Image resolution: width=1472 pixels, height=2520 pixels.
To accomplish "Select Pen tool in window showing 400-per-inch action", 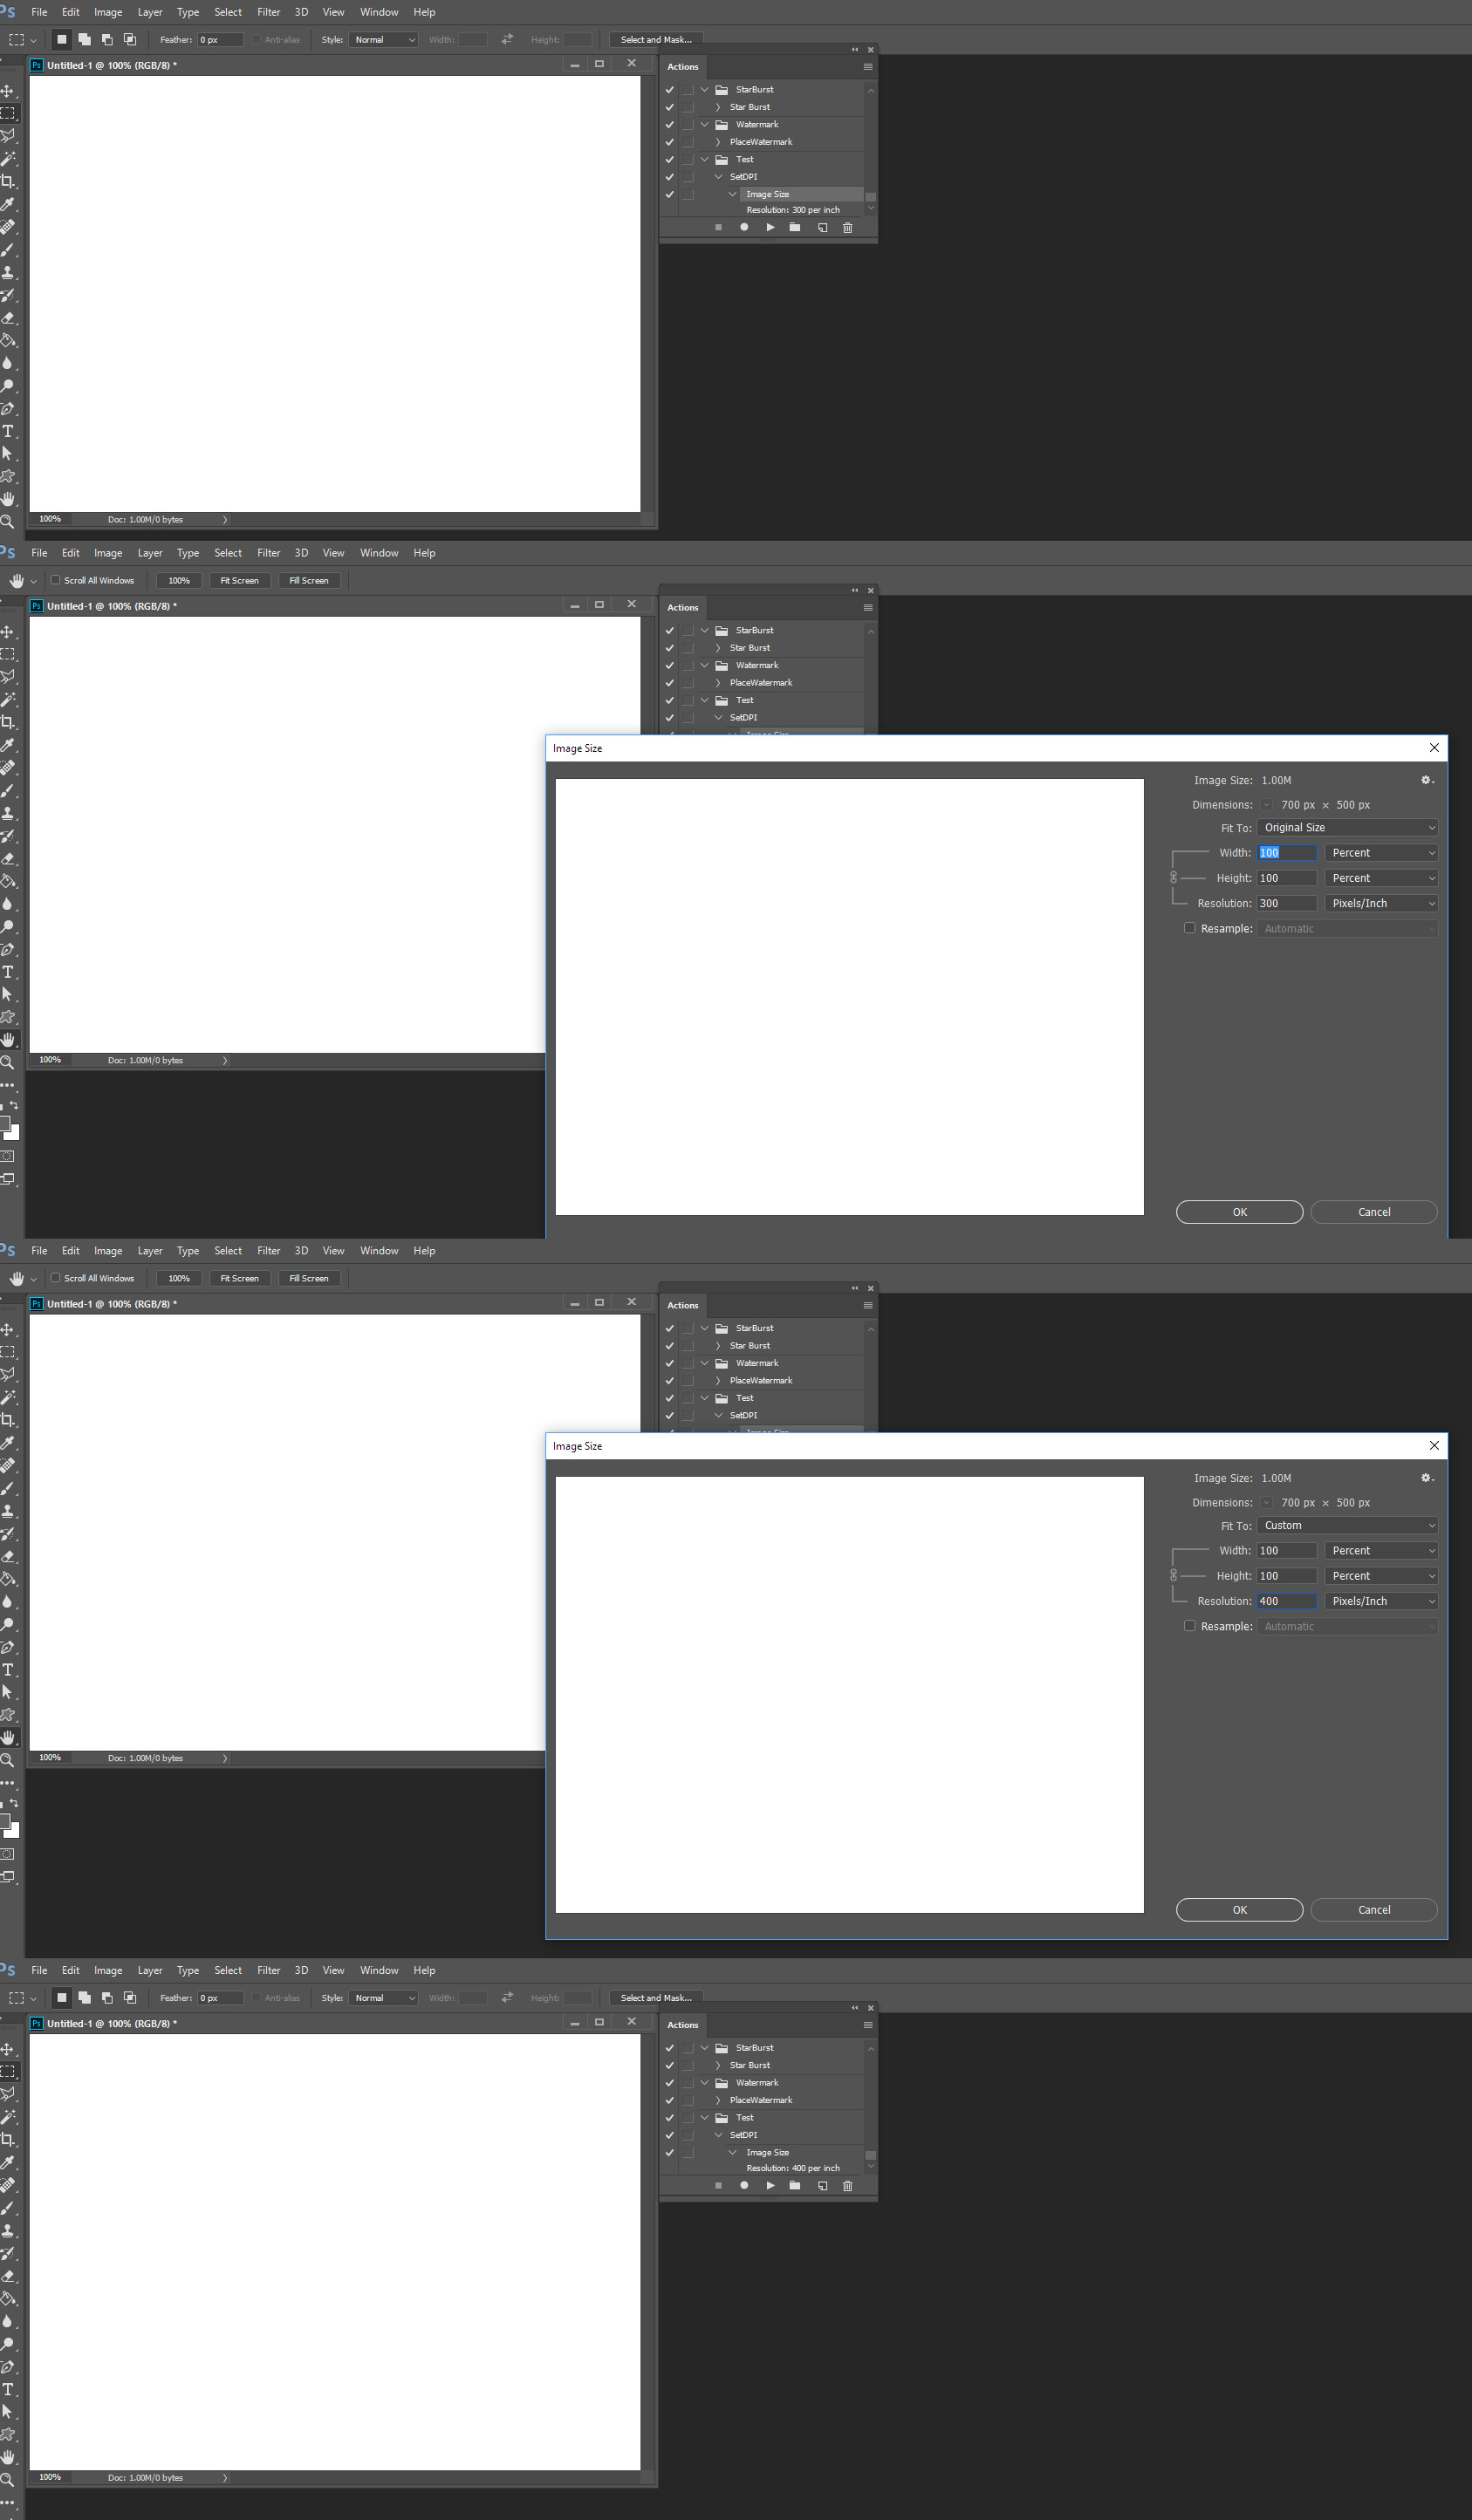I will tap(8, 2367).
